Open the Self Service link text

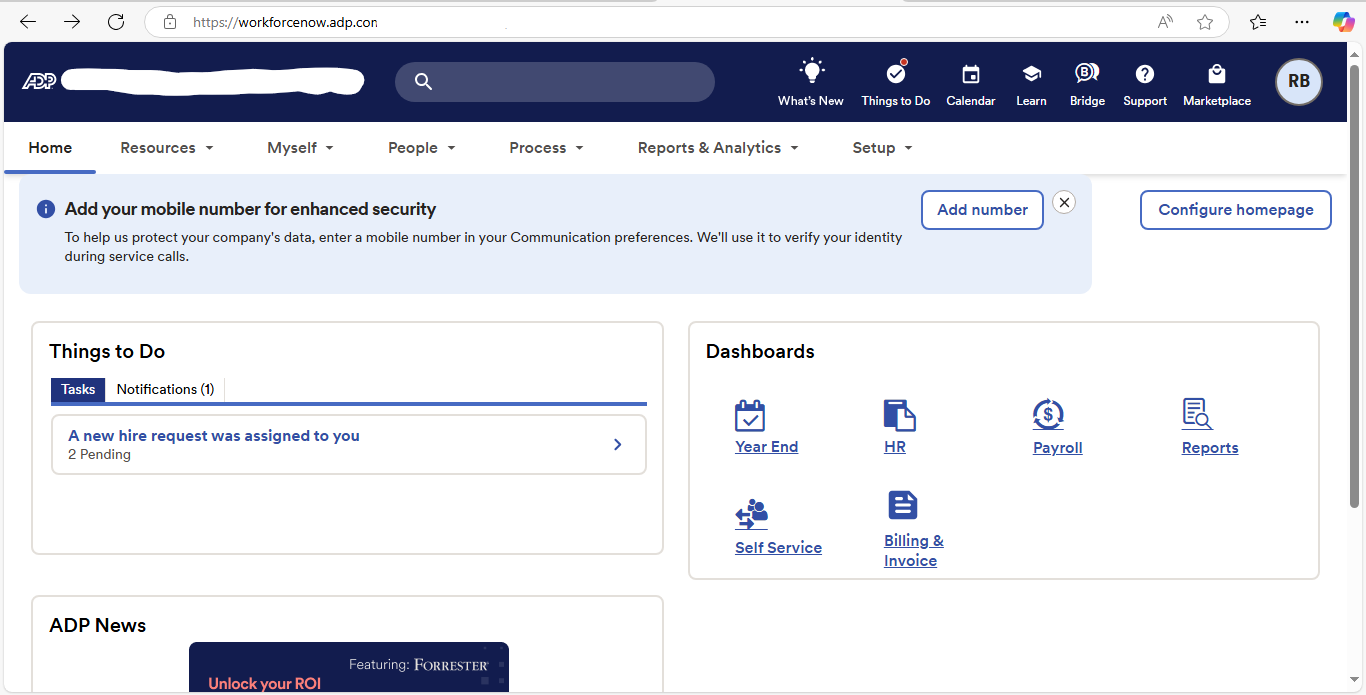click(x=778, y=548)
